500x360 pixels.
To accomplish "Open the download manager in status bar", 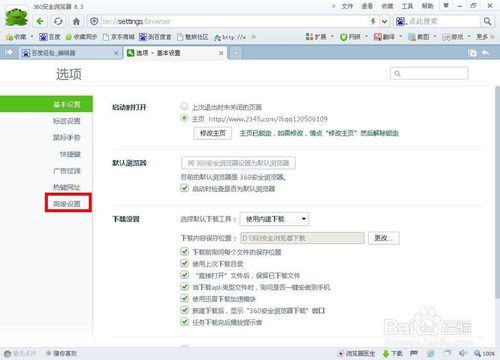I will point(393,353).
